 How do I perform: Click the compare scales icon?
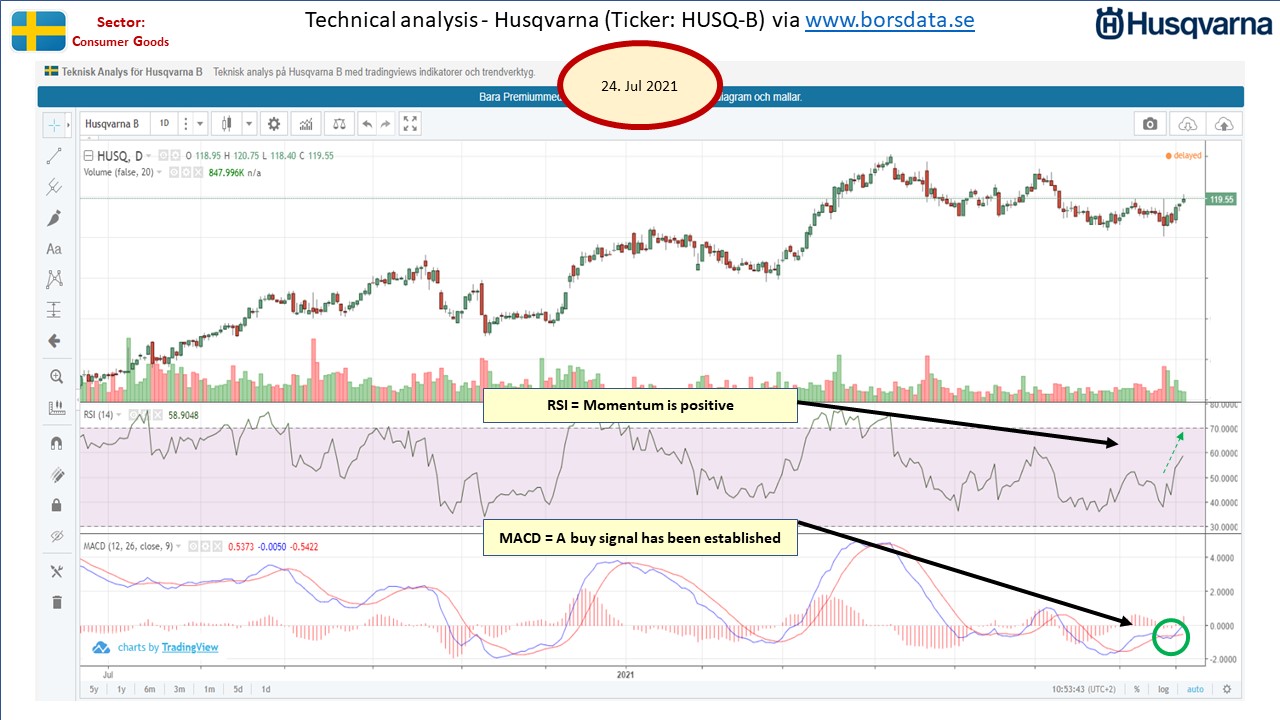click(340, 124)
